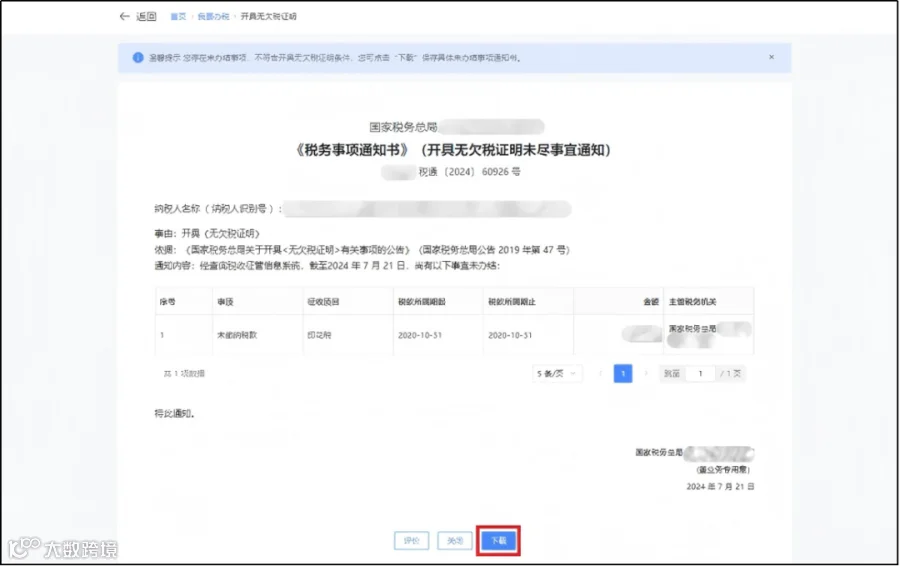Select page 1 in pagination
The image size is (900, 566).
coord(623,374)
